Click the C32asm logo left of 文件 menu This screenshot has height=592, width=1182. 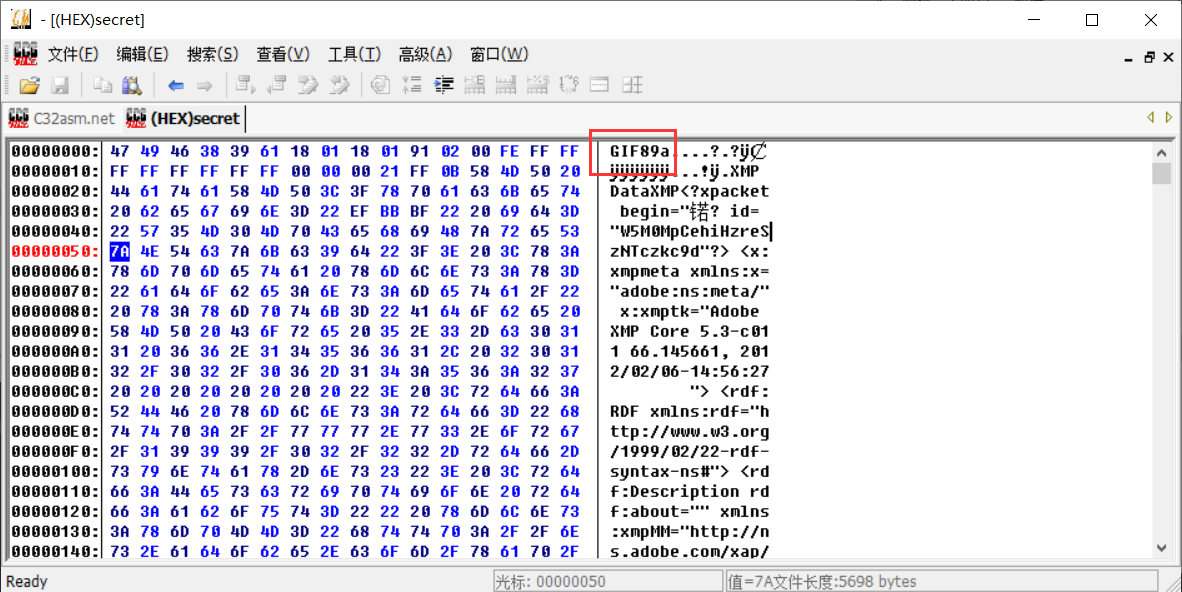(x=26, y=54)
